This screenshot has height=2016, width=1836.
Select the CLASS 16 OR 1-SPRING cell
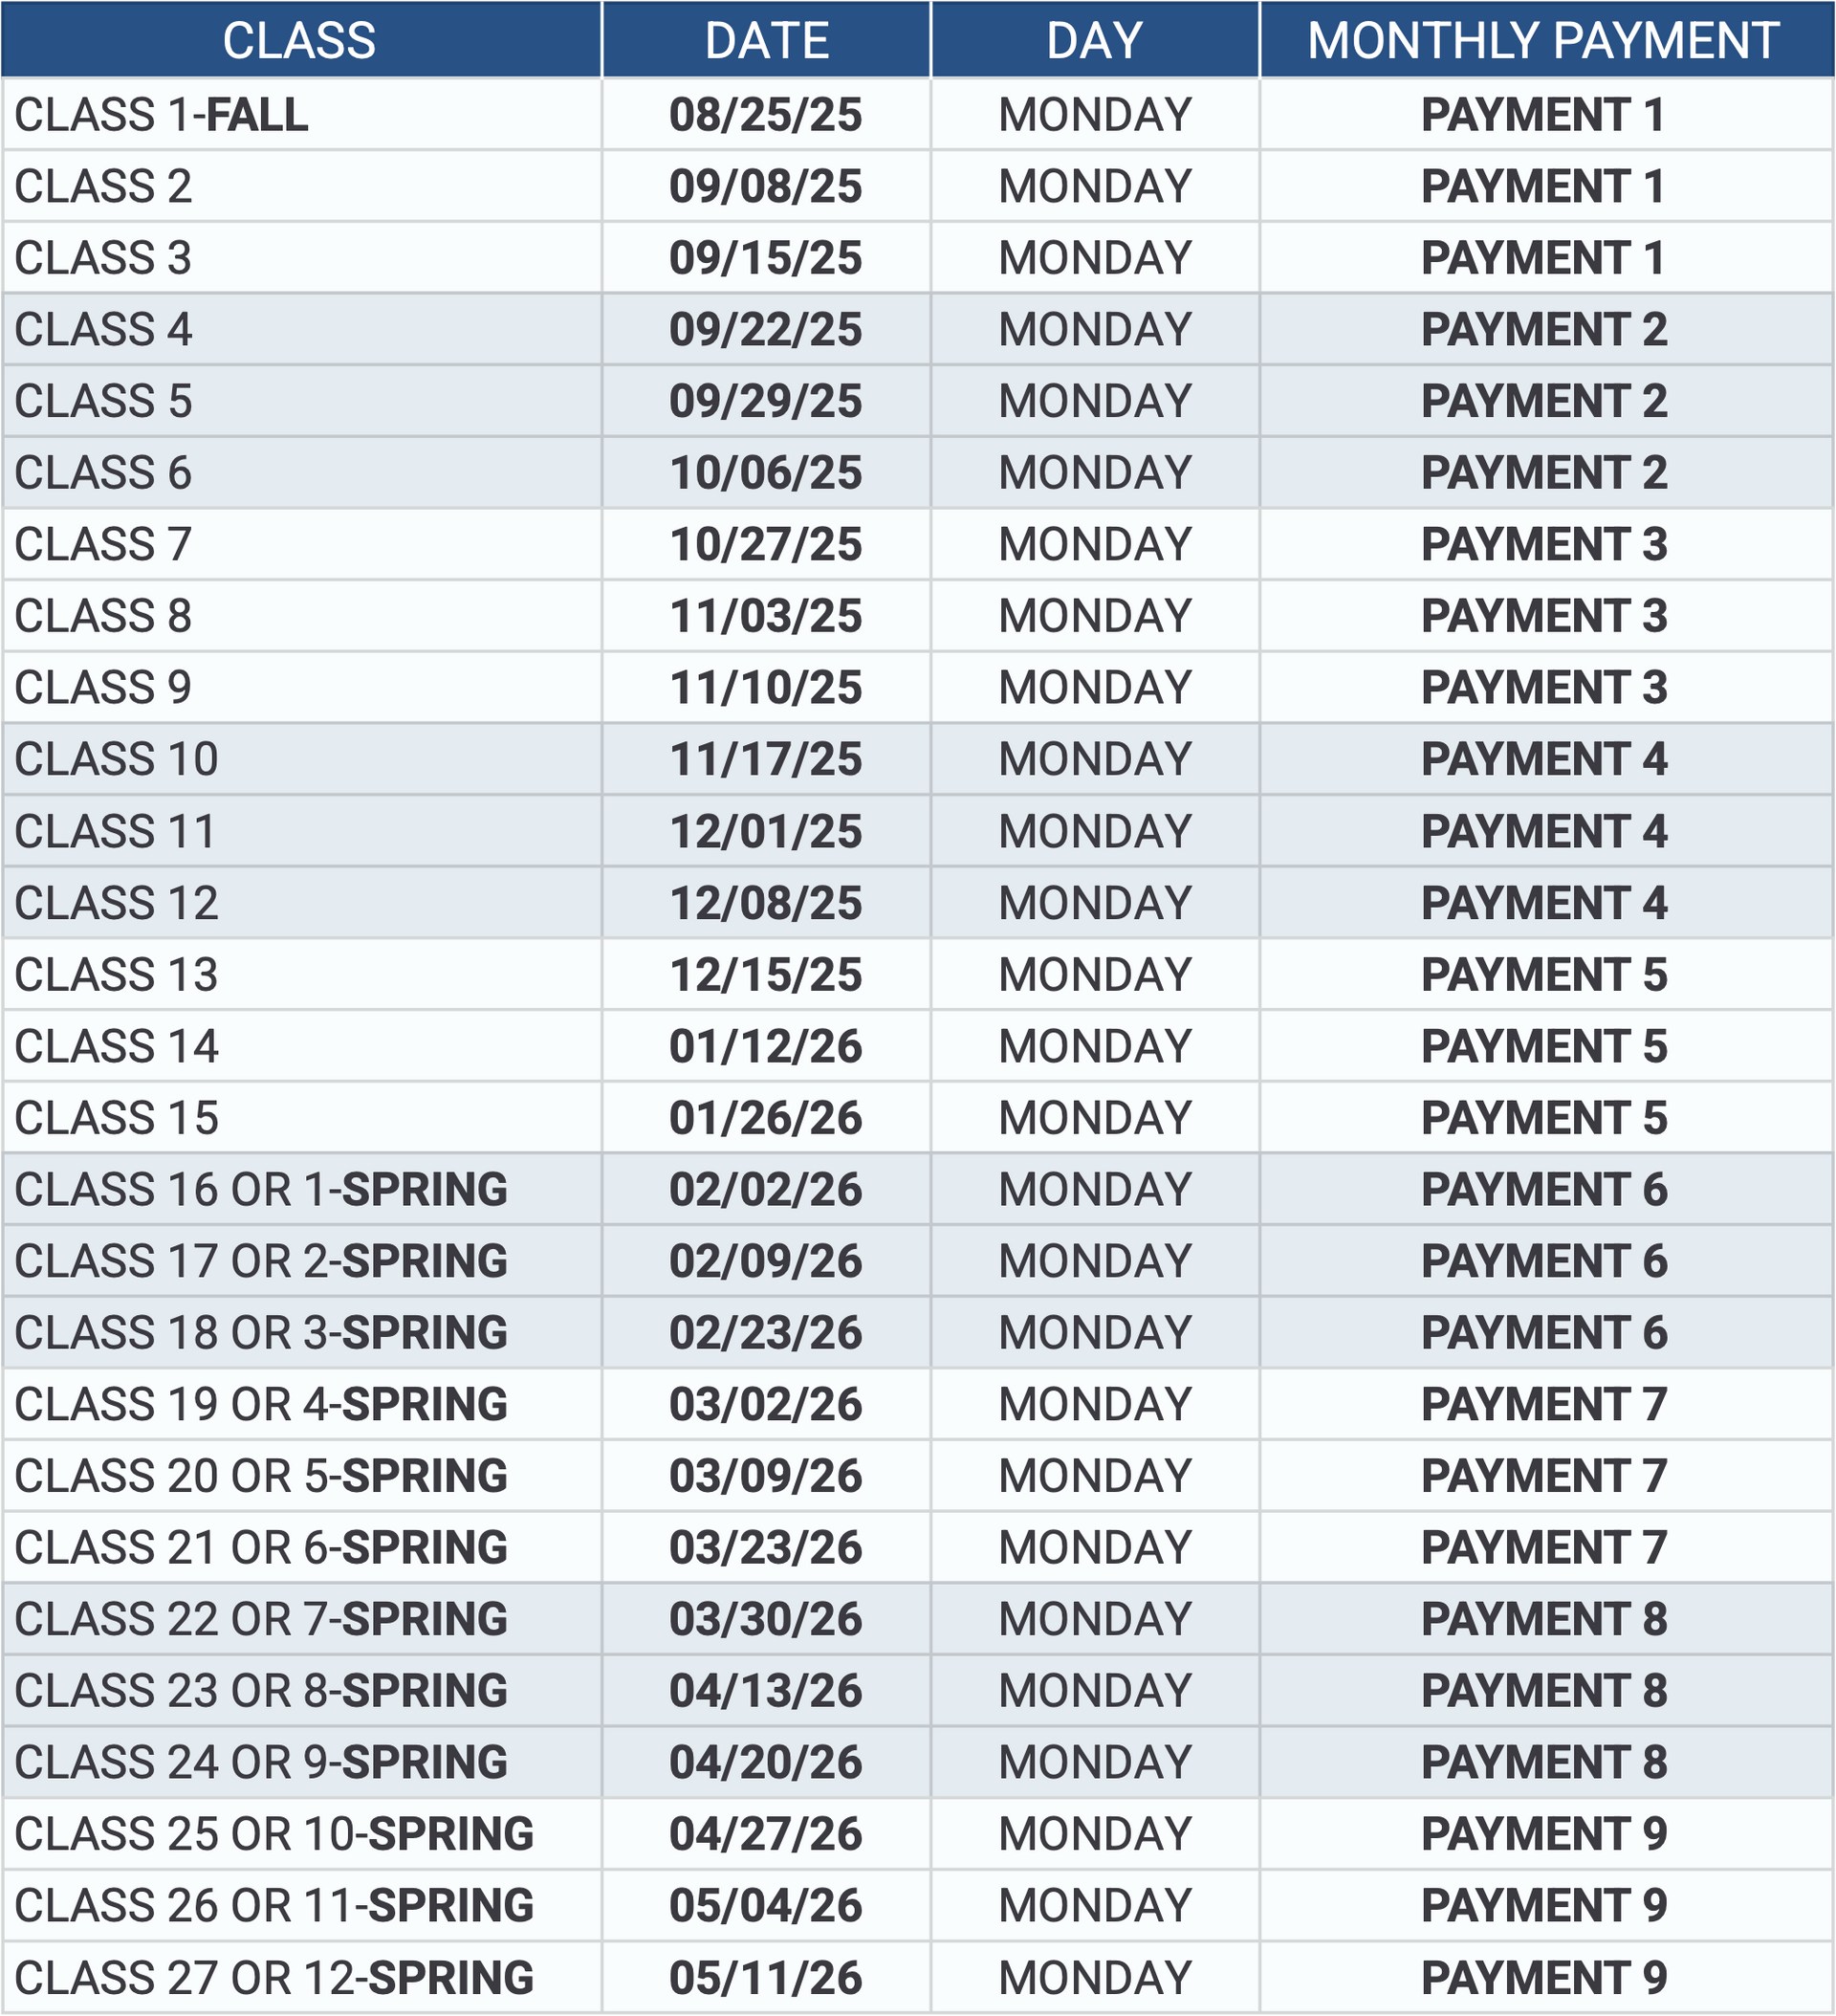point(261,1190)
